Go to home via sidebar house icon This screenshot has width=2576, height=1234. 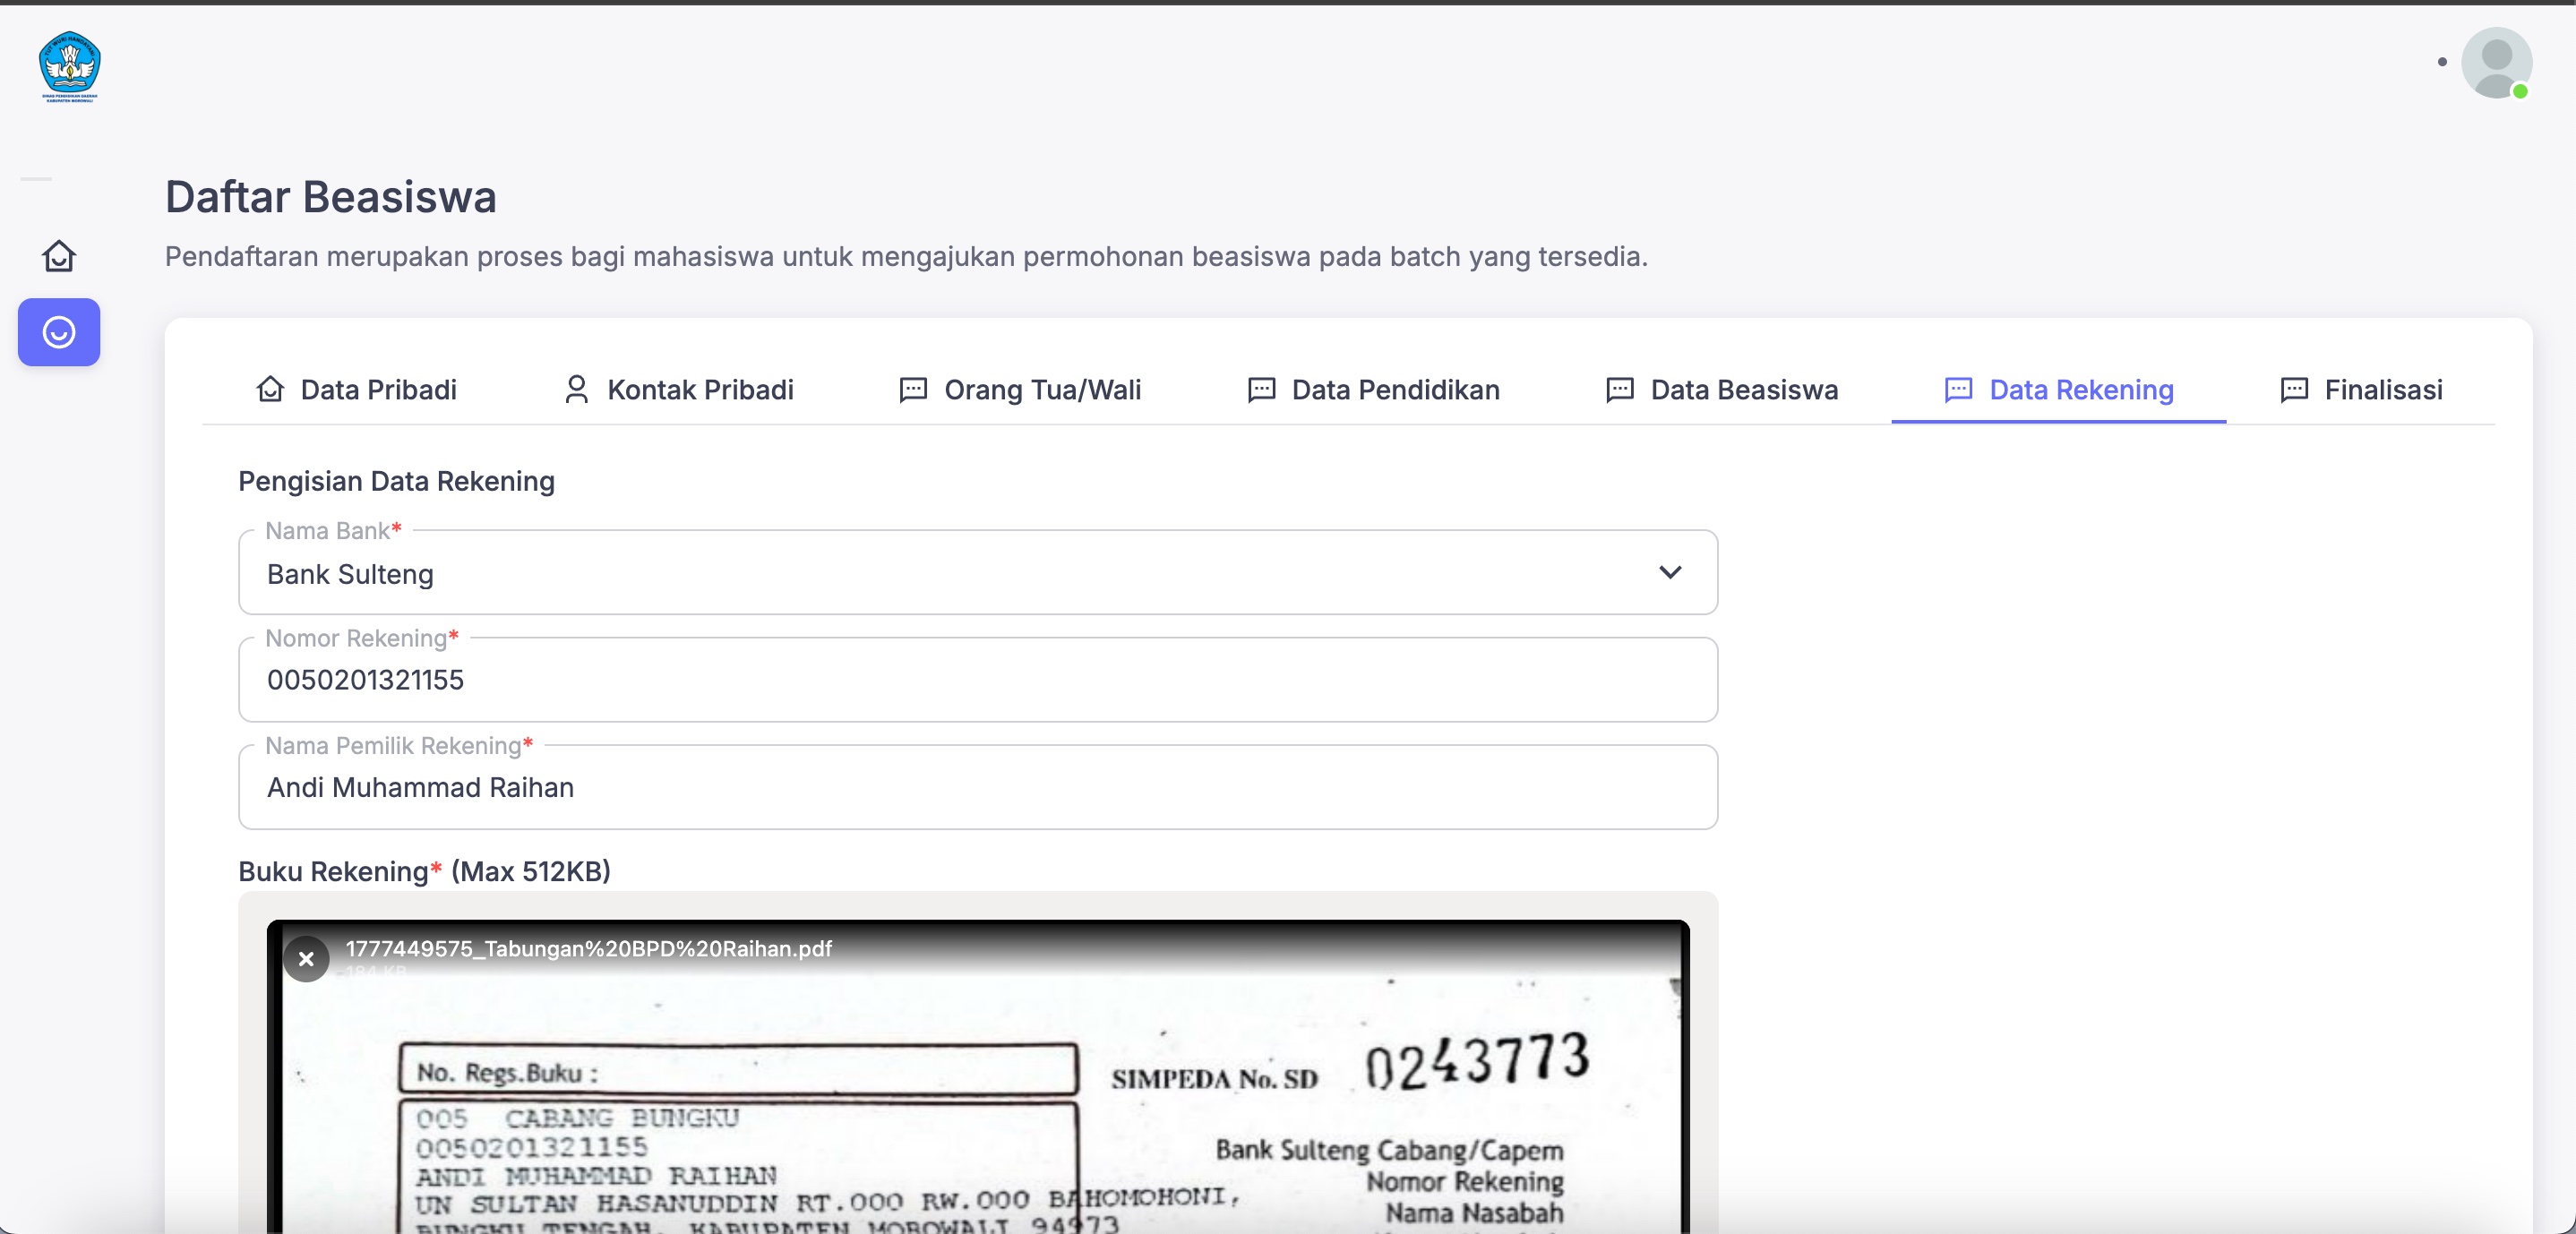click(x=59, y=256)
